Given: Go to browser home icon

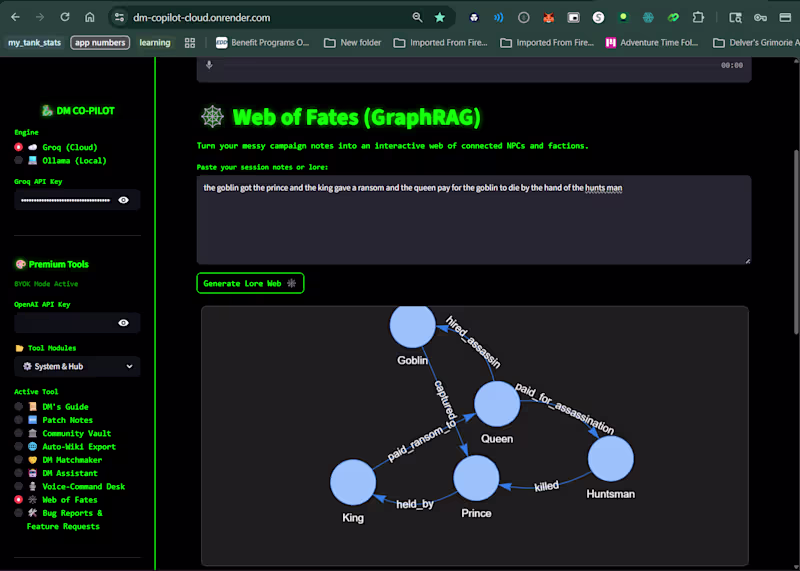Looking at the screenshot, I should click(90, 17).
